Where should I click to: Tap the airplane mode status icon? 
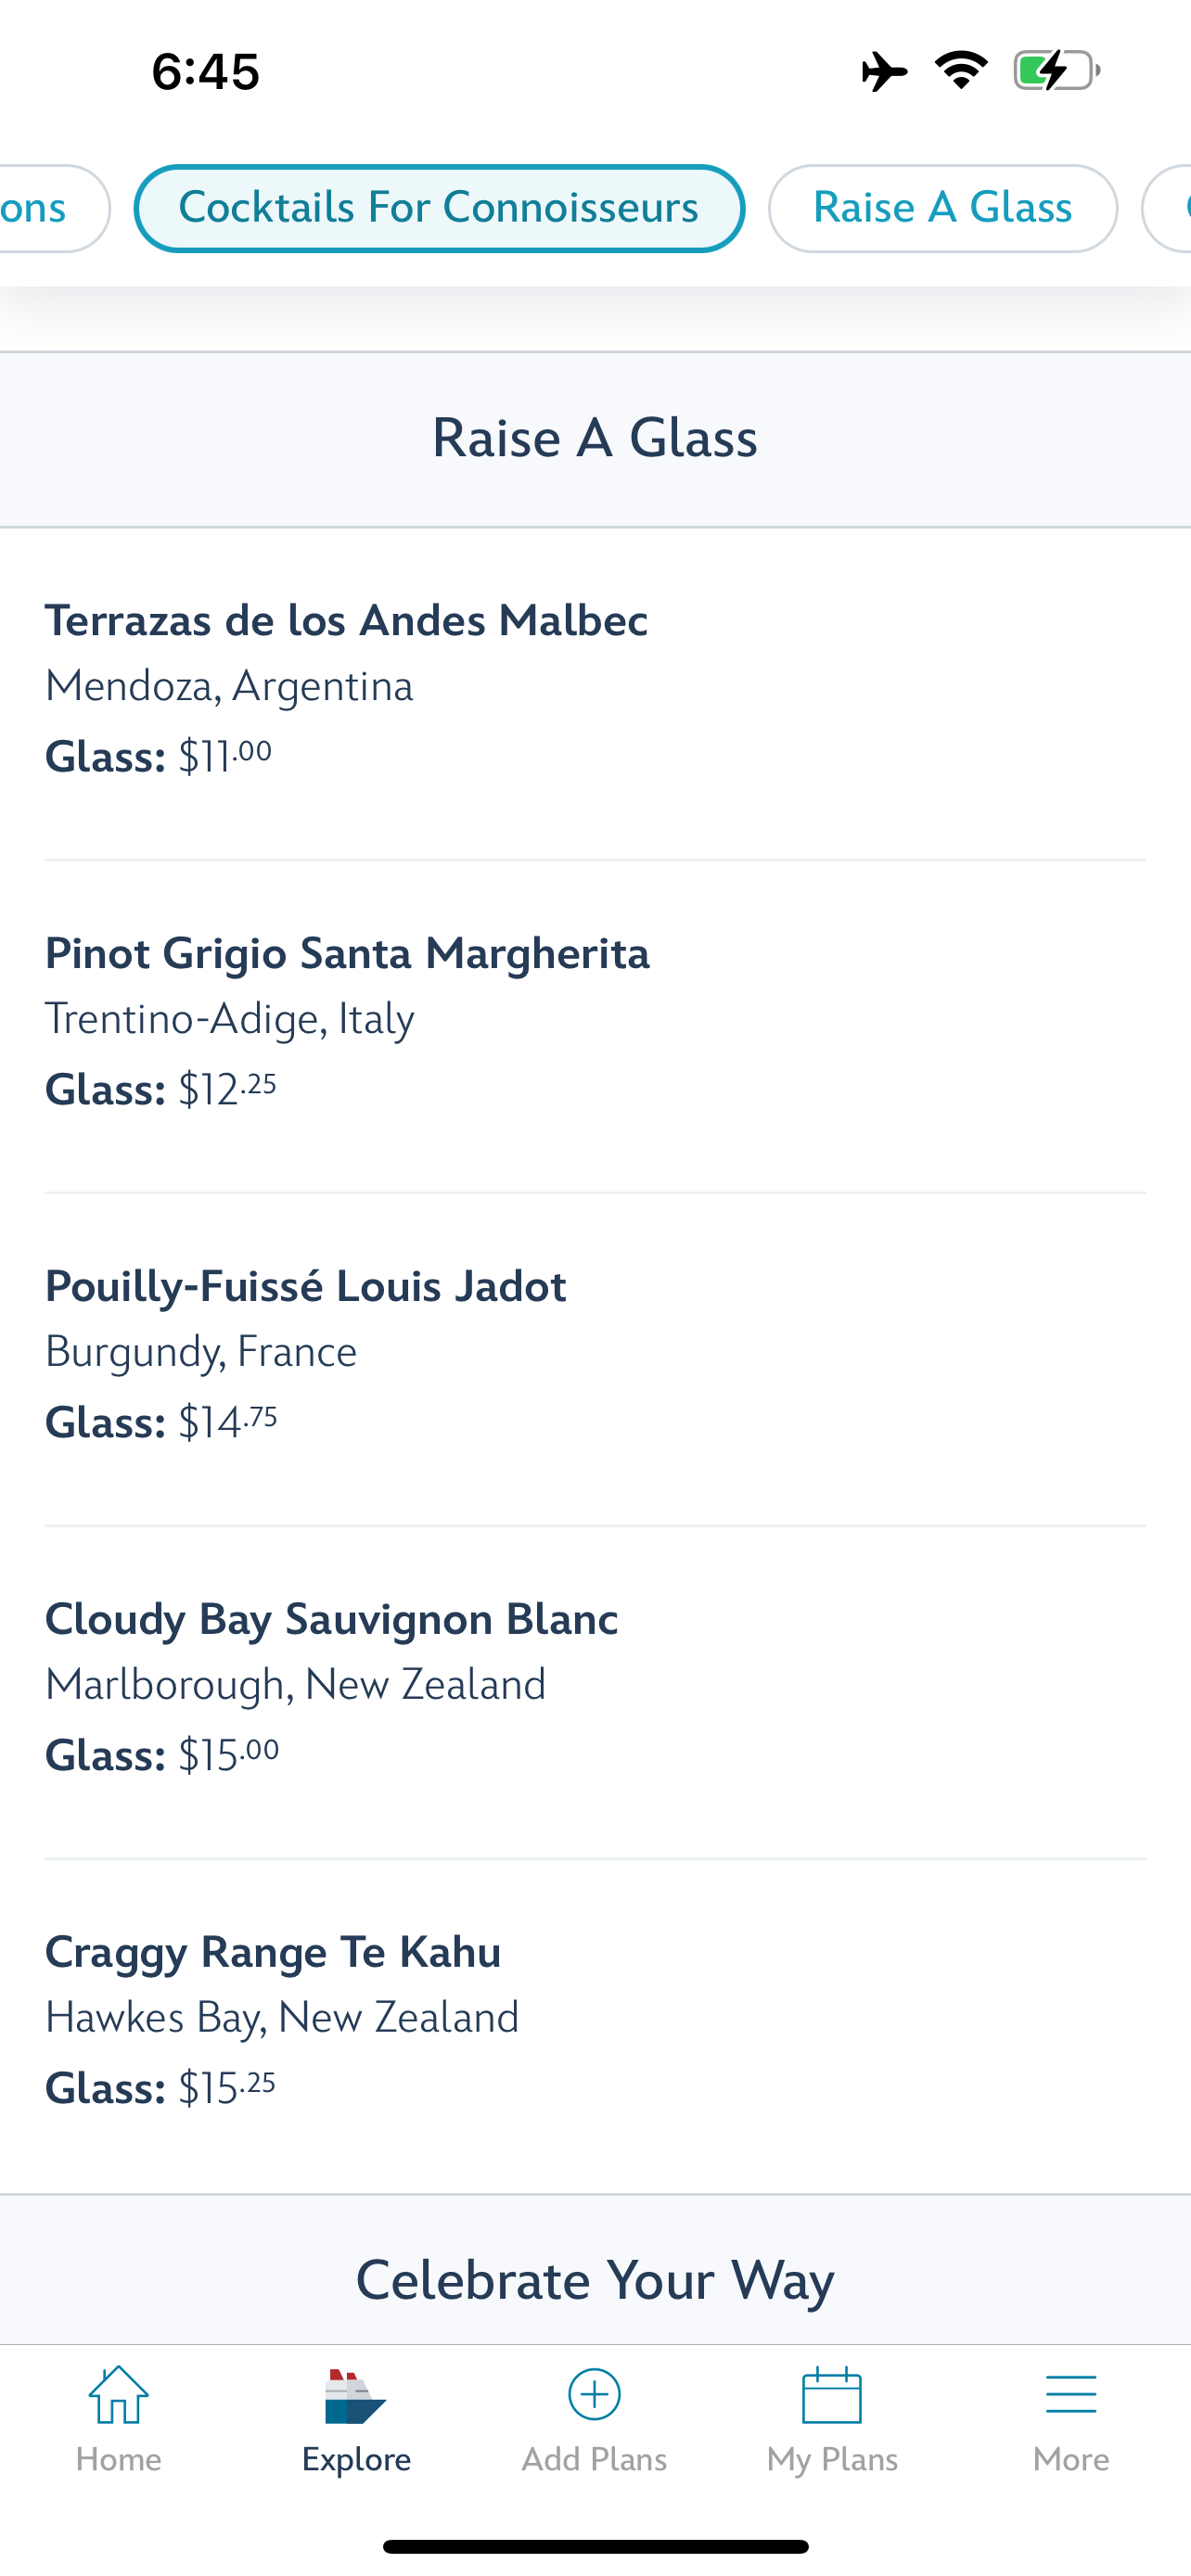click(x=884, y=72)
